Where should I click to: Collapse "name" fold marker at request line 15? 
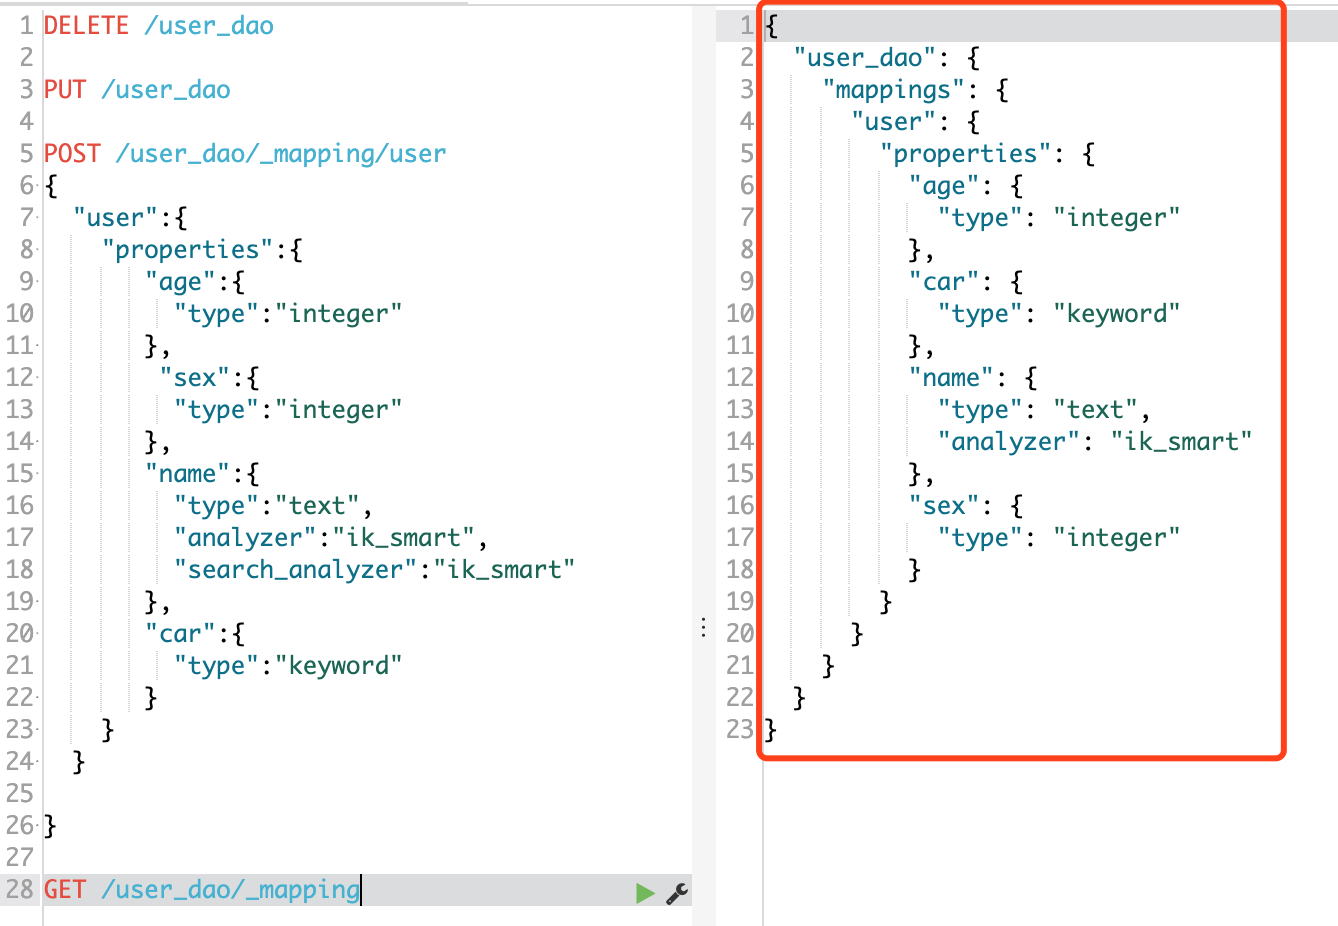click(x=38, y=474)
